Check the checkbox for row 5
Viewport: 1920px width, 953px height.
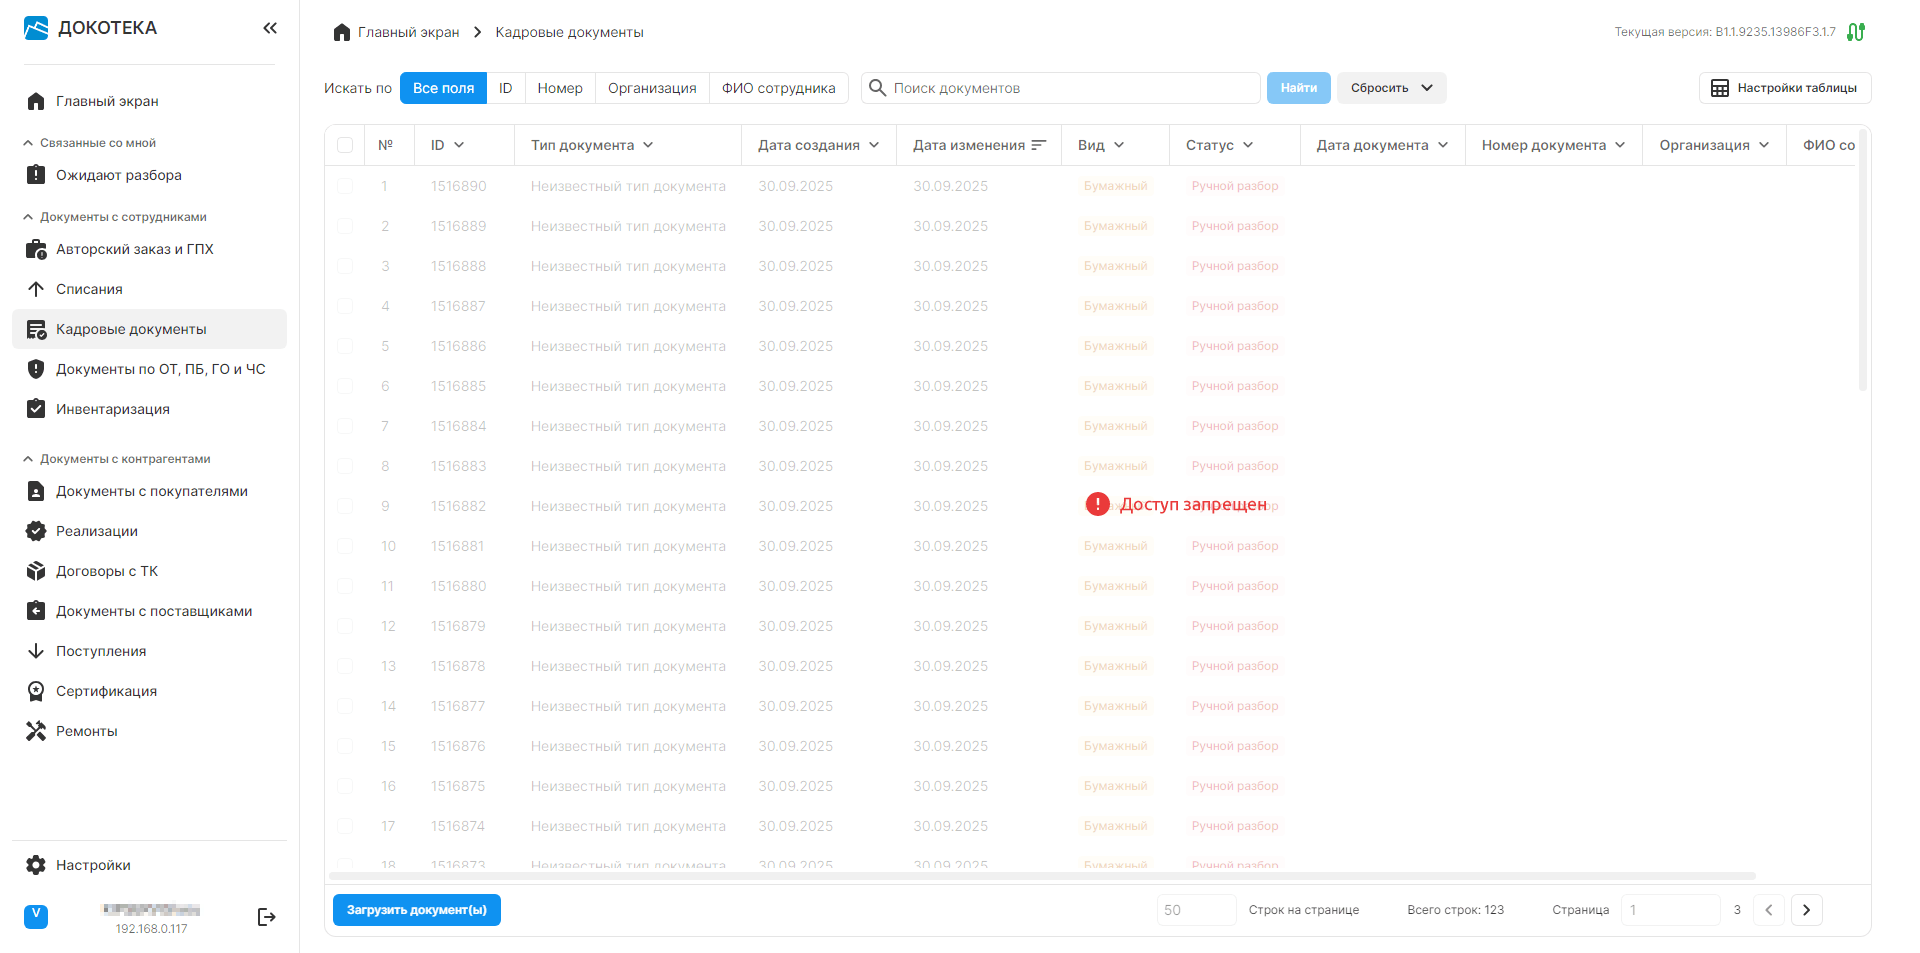tap(345, 346)
